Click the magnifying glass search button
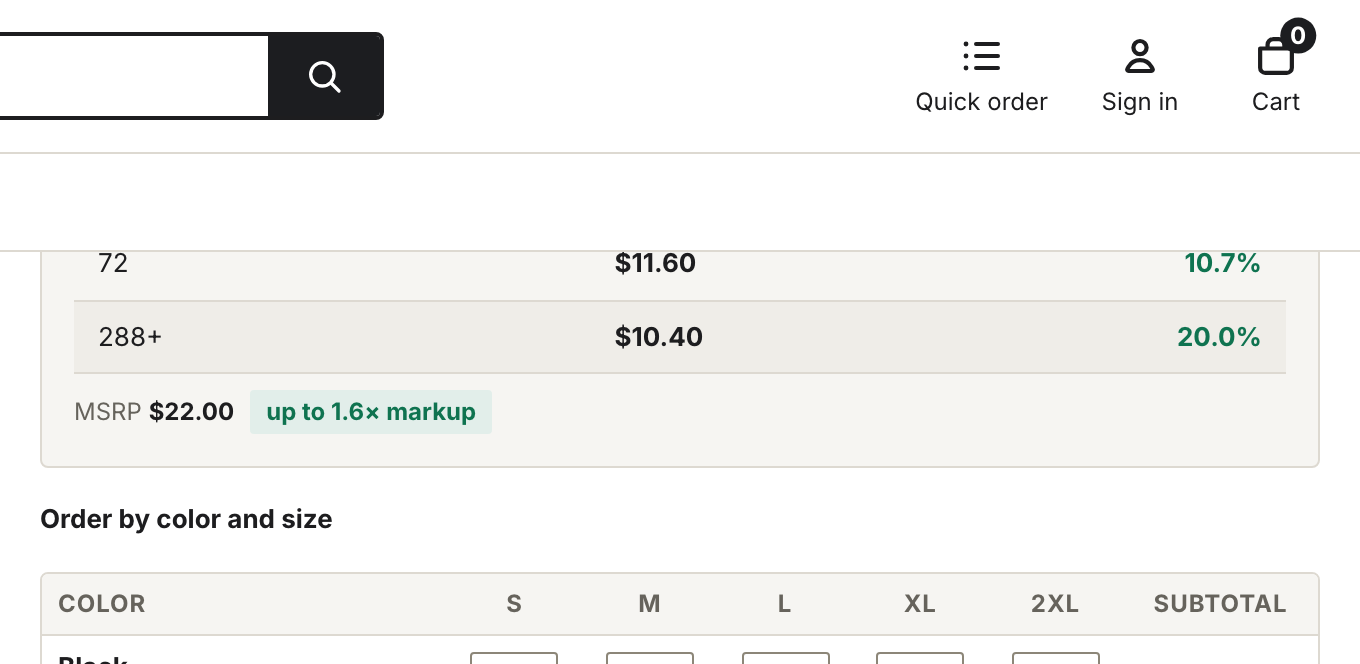 [x=325, y=76]
